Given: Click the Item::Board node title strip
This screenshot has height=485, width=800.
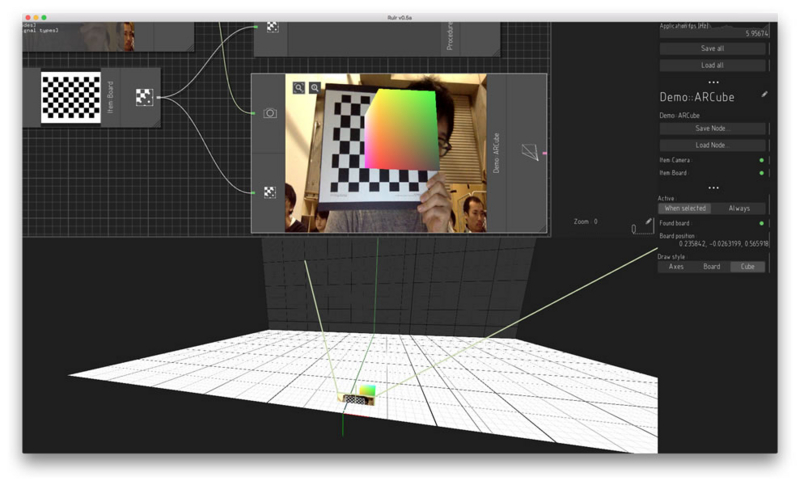Looking at the screenshot, I should click(x=111, y=97).
